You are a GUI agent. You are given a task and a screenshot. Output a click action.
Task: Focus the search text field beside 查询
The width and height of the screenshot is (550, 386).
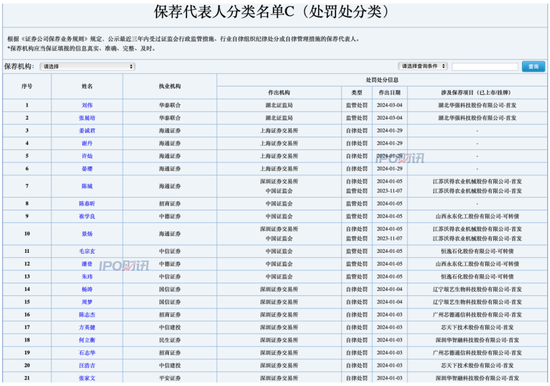pyautogui.click(x=485, y=66)
